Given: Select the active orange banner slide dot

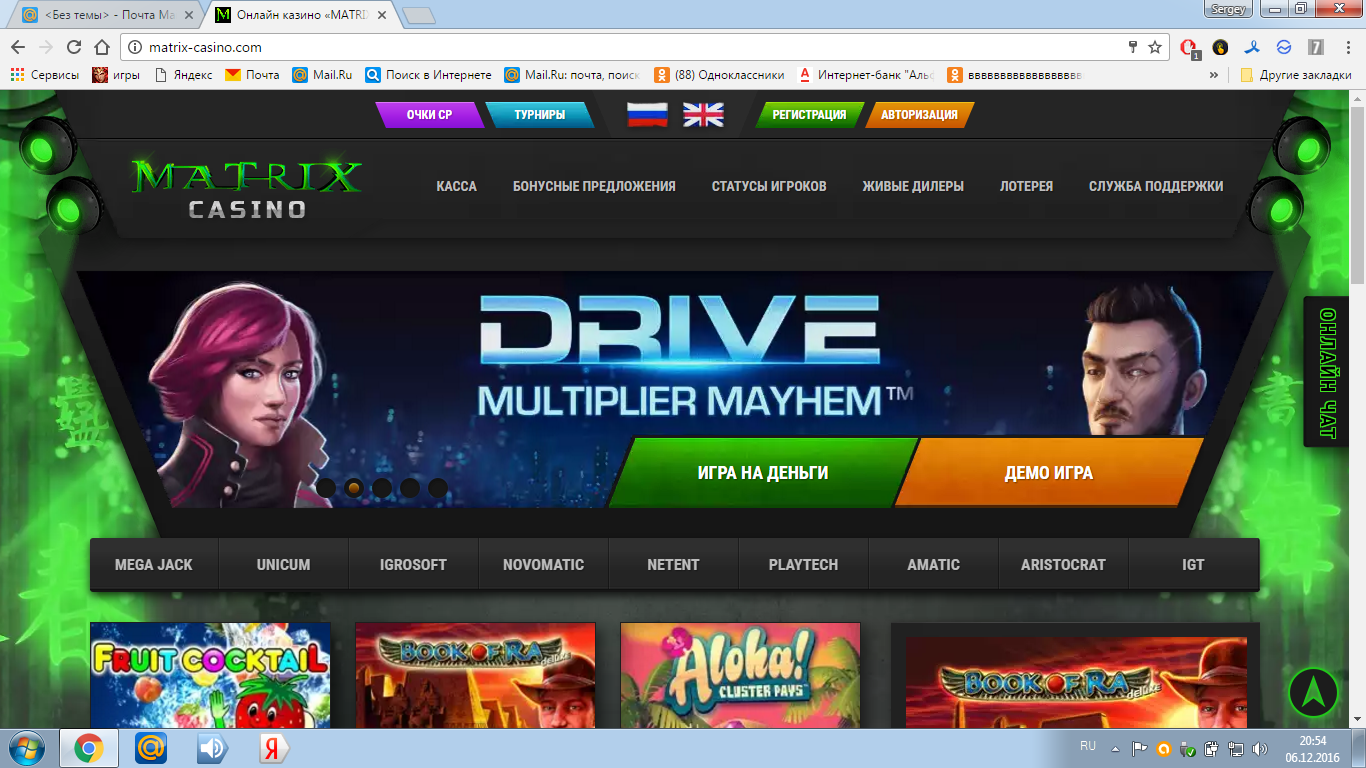Looking at the screenshot, I should (353, 488).
